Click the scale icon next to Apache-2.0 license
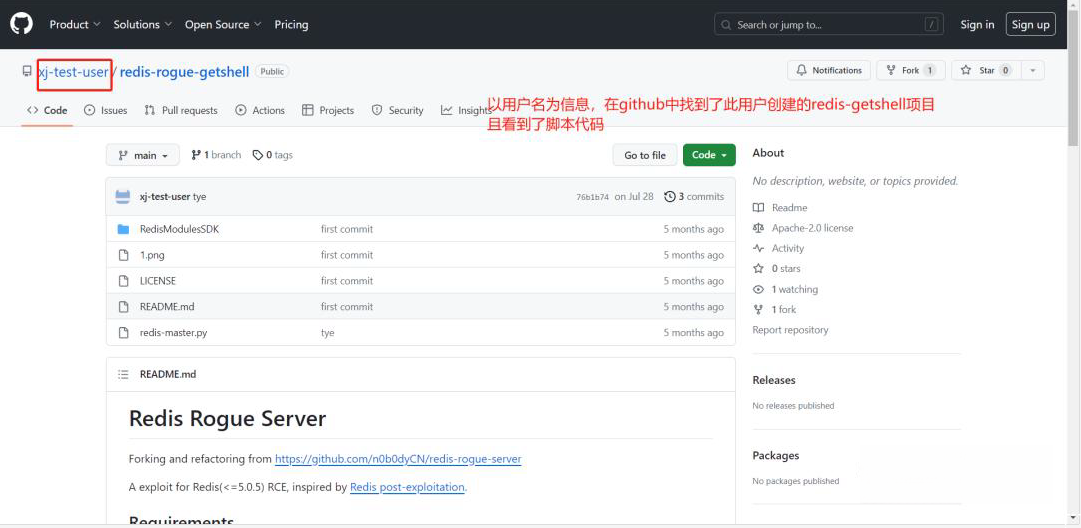 click(x=758, y=227)
